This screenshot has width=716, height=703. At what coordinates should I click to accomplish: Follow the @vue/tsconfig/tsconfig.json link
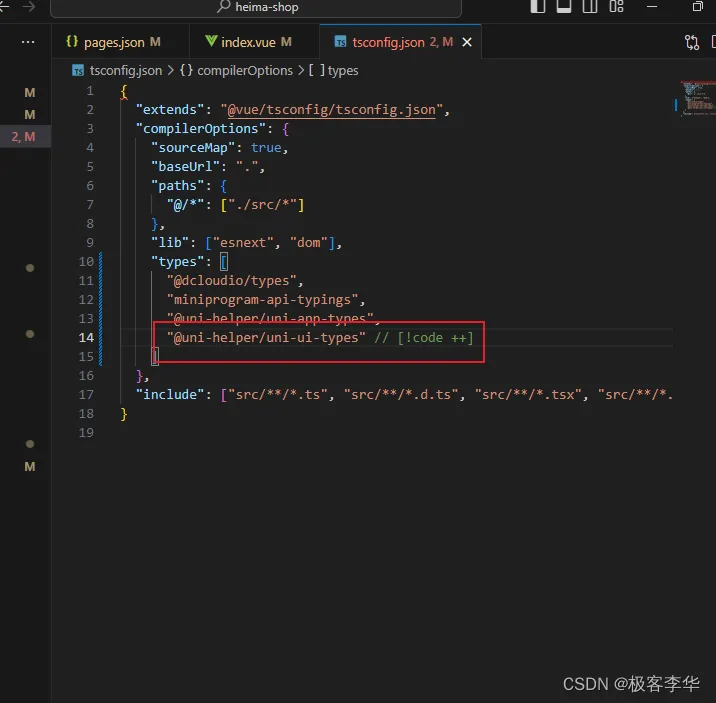(332, 110)
